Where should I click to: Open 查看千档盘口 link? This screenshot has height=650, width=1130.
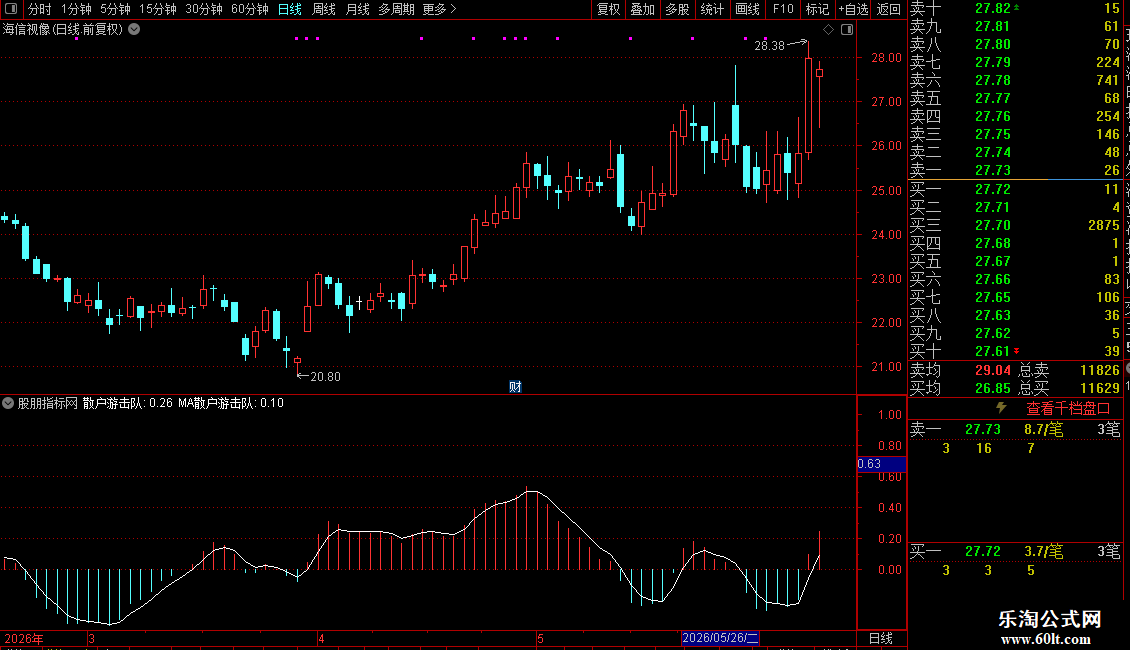tap(1068, 409)
